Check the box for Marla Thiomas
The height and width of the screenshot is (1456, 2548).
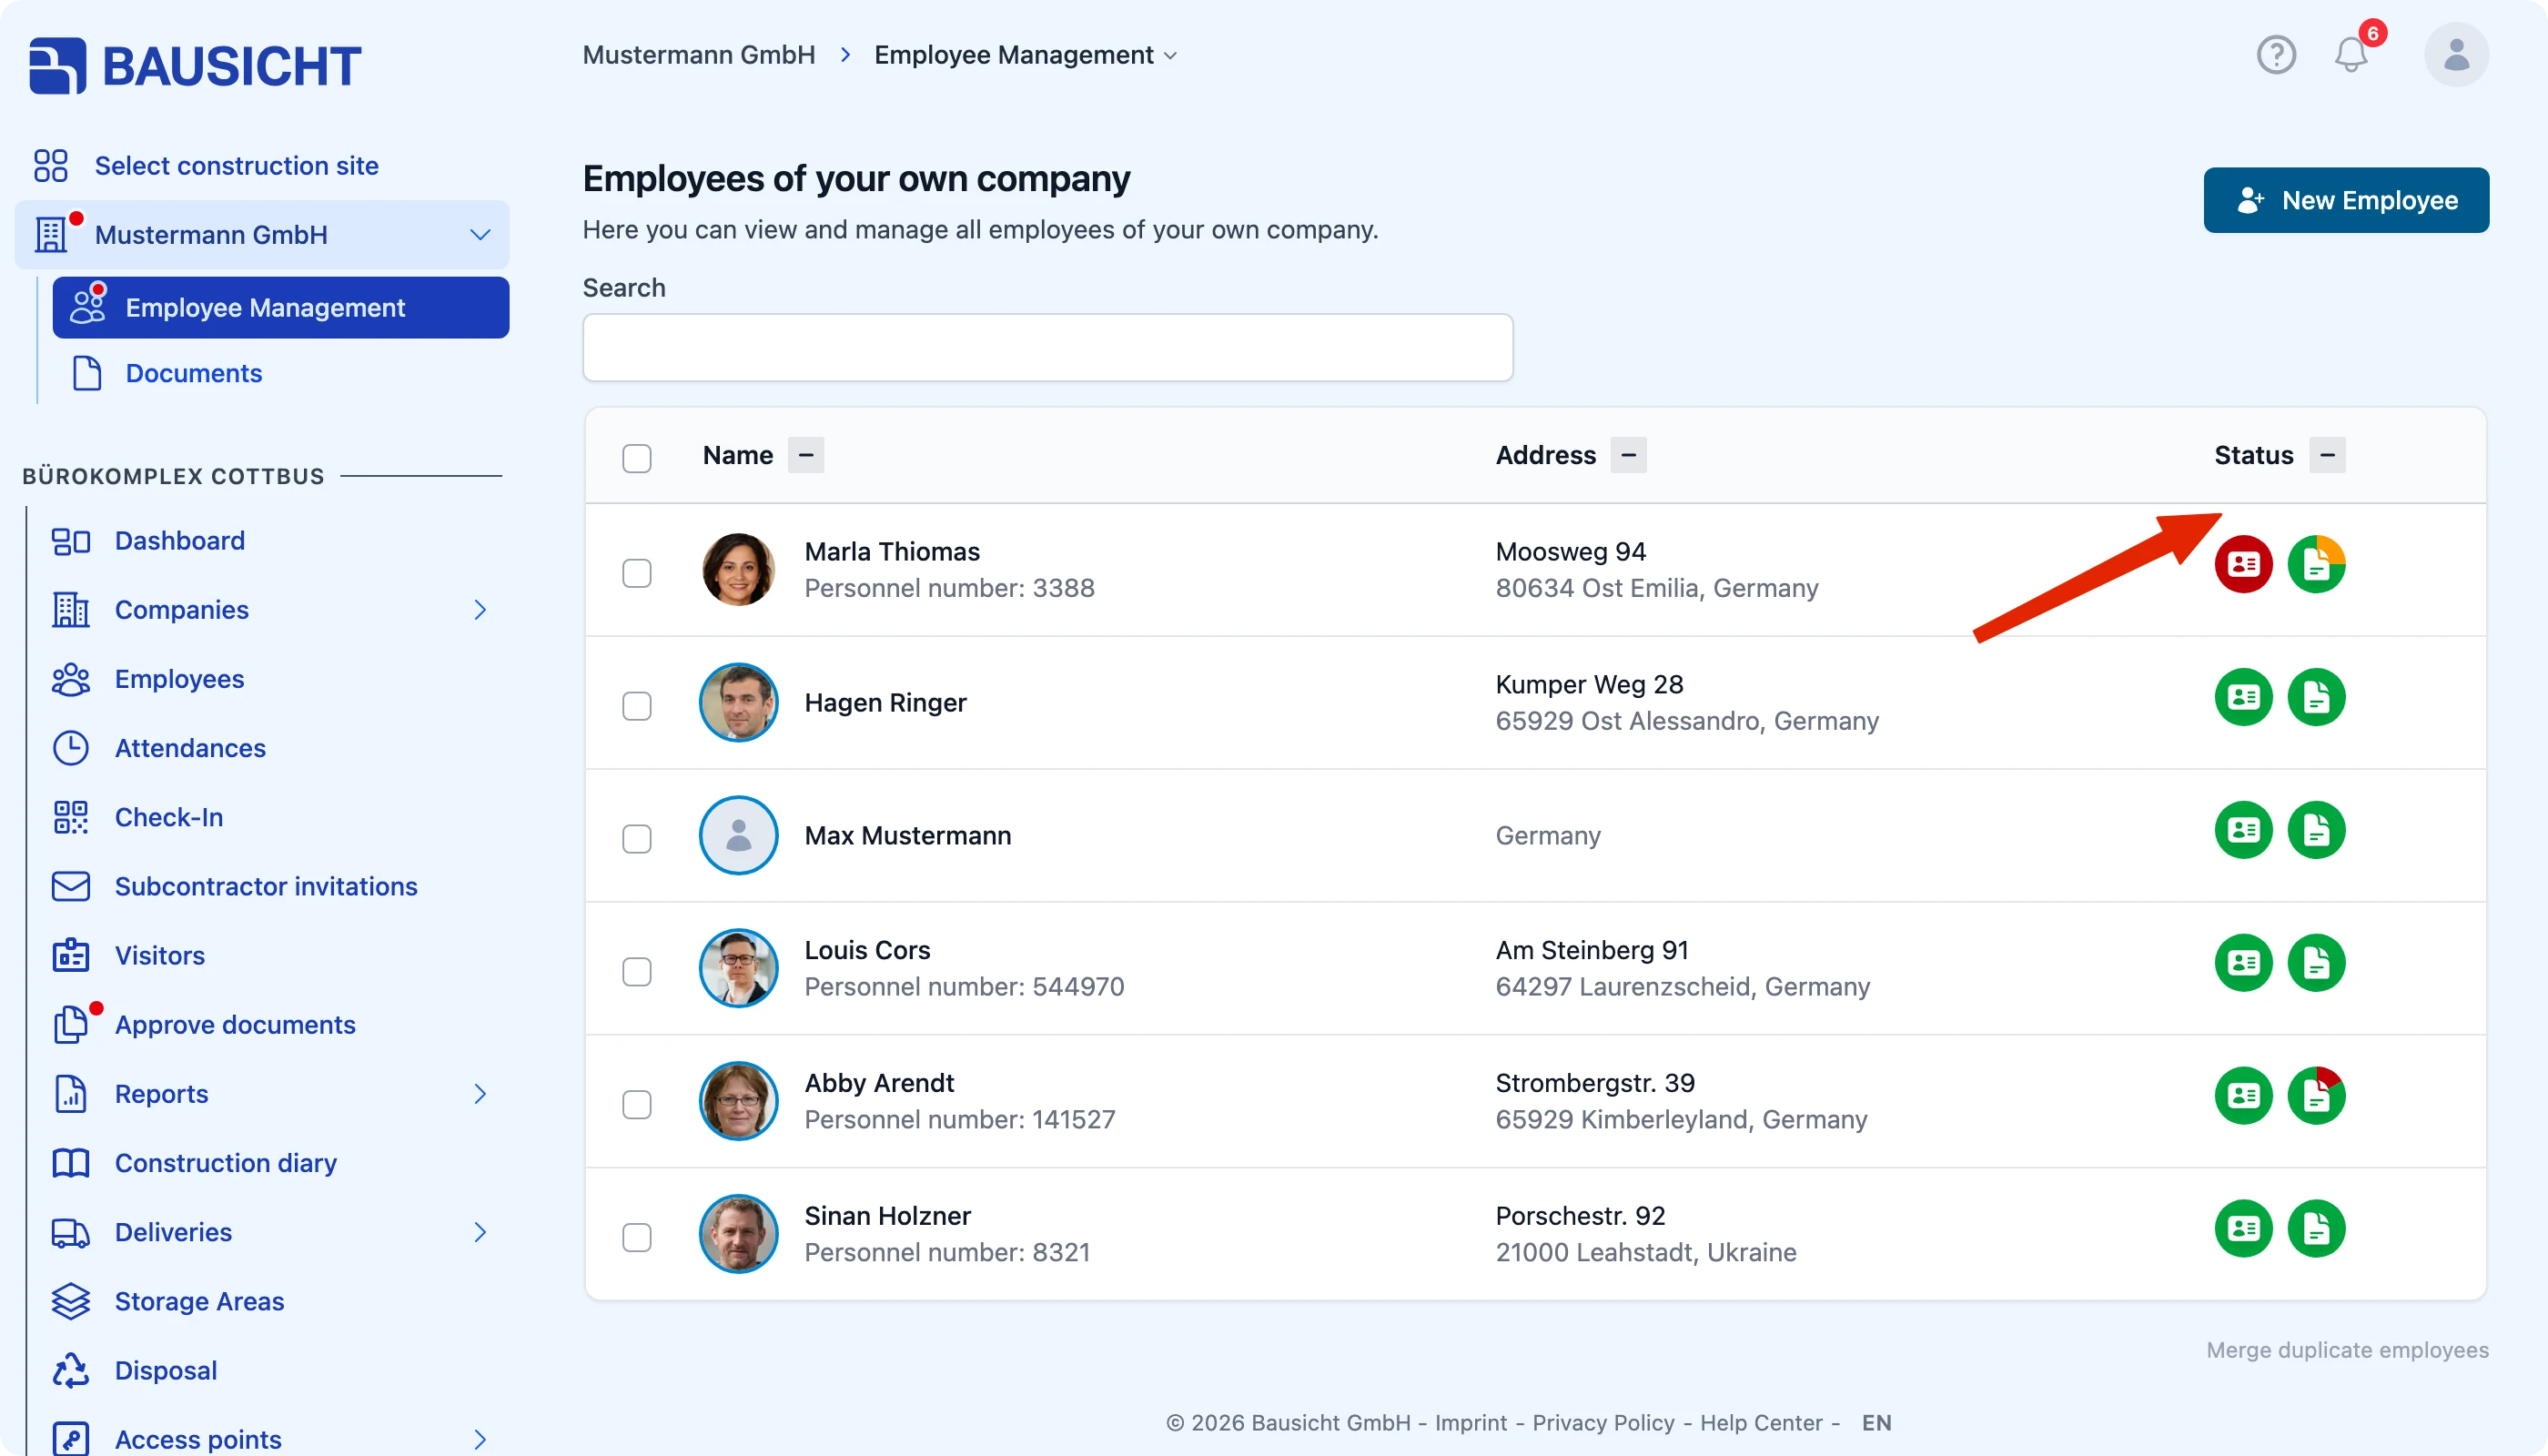click(x=636, y=573)
